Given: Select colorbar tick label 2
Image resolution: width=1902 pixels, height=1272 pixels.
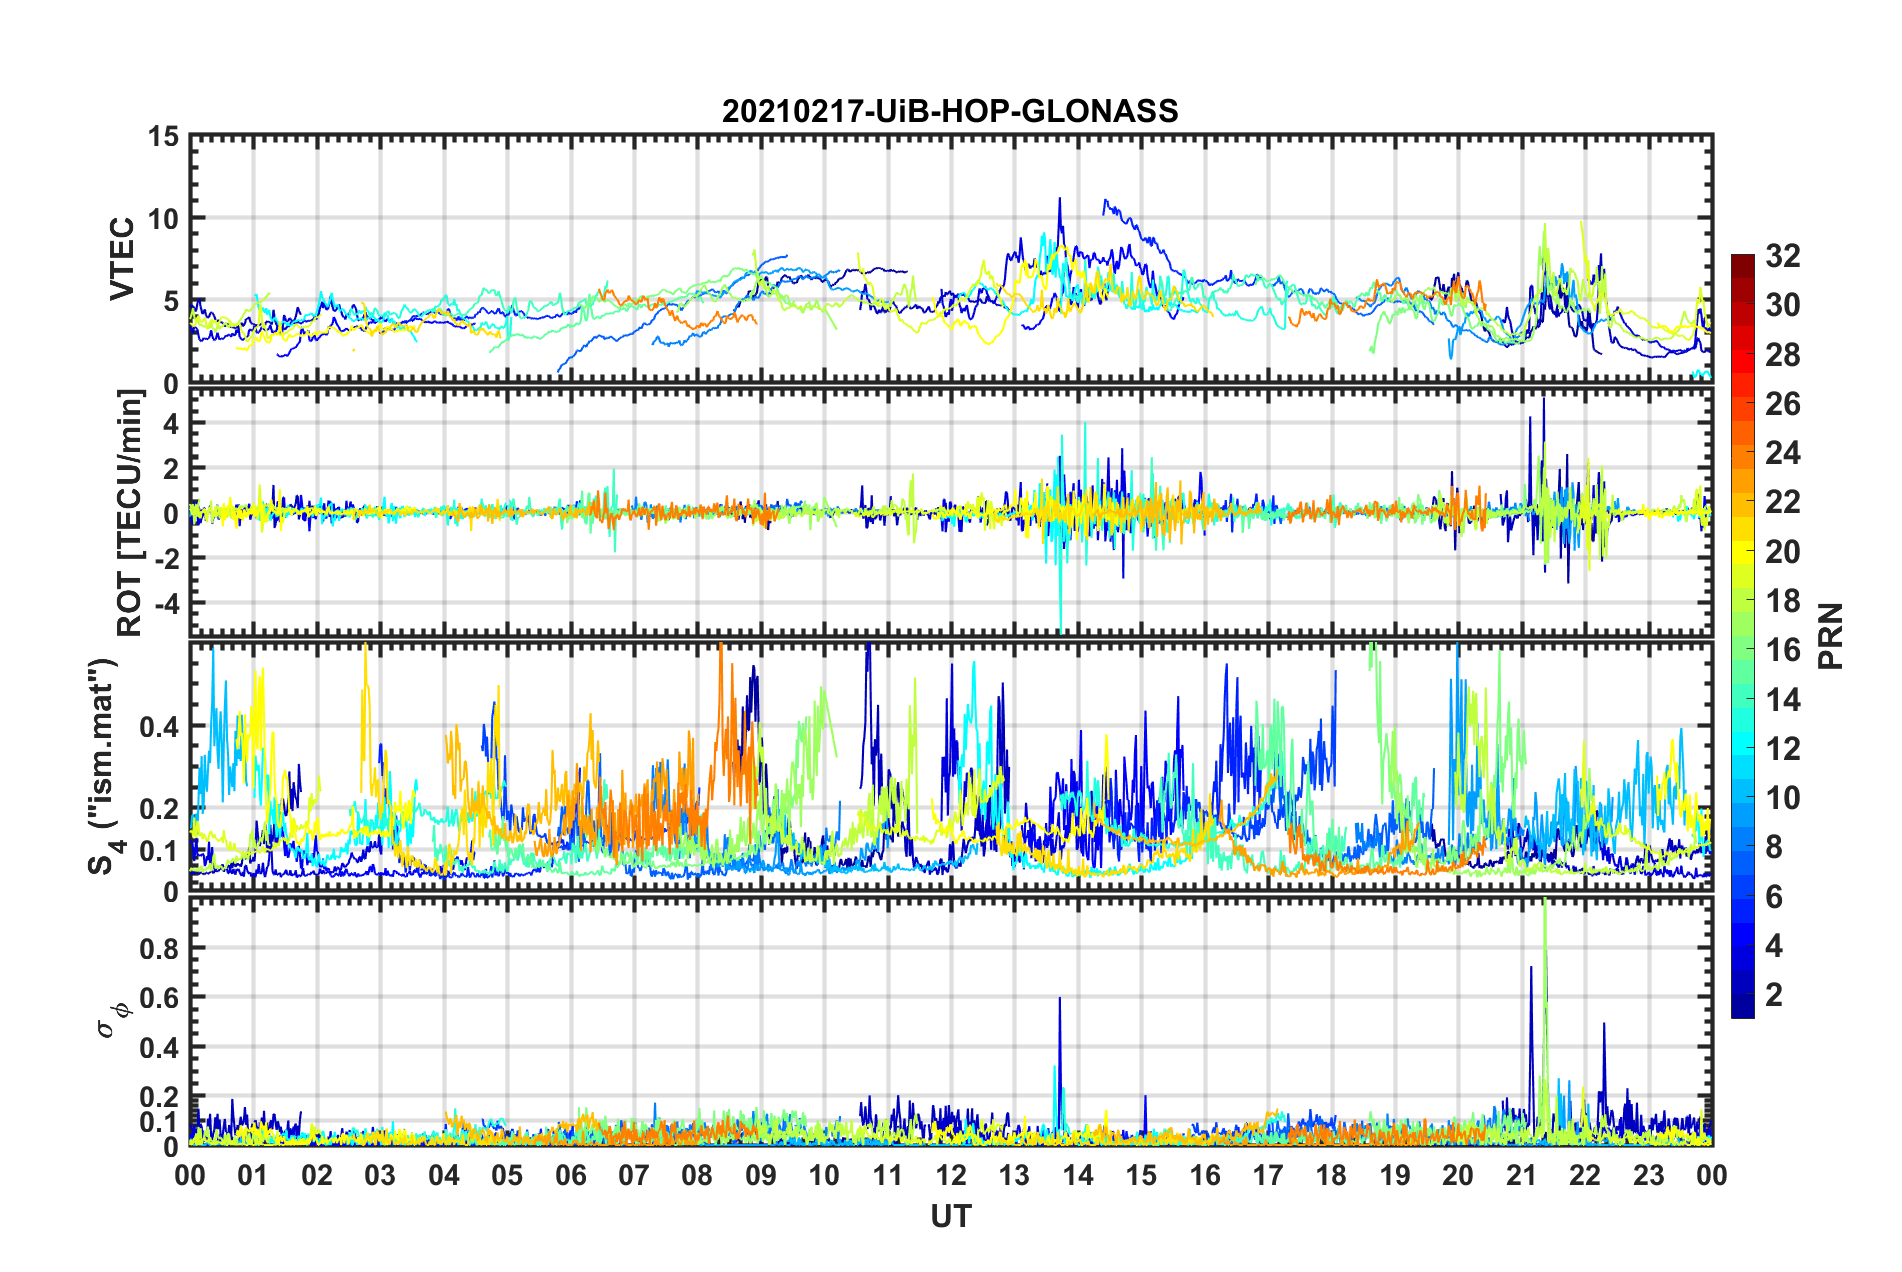Looking at the screenshot, I should click(1774, 995).
